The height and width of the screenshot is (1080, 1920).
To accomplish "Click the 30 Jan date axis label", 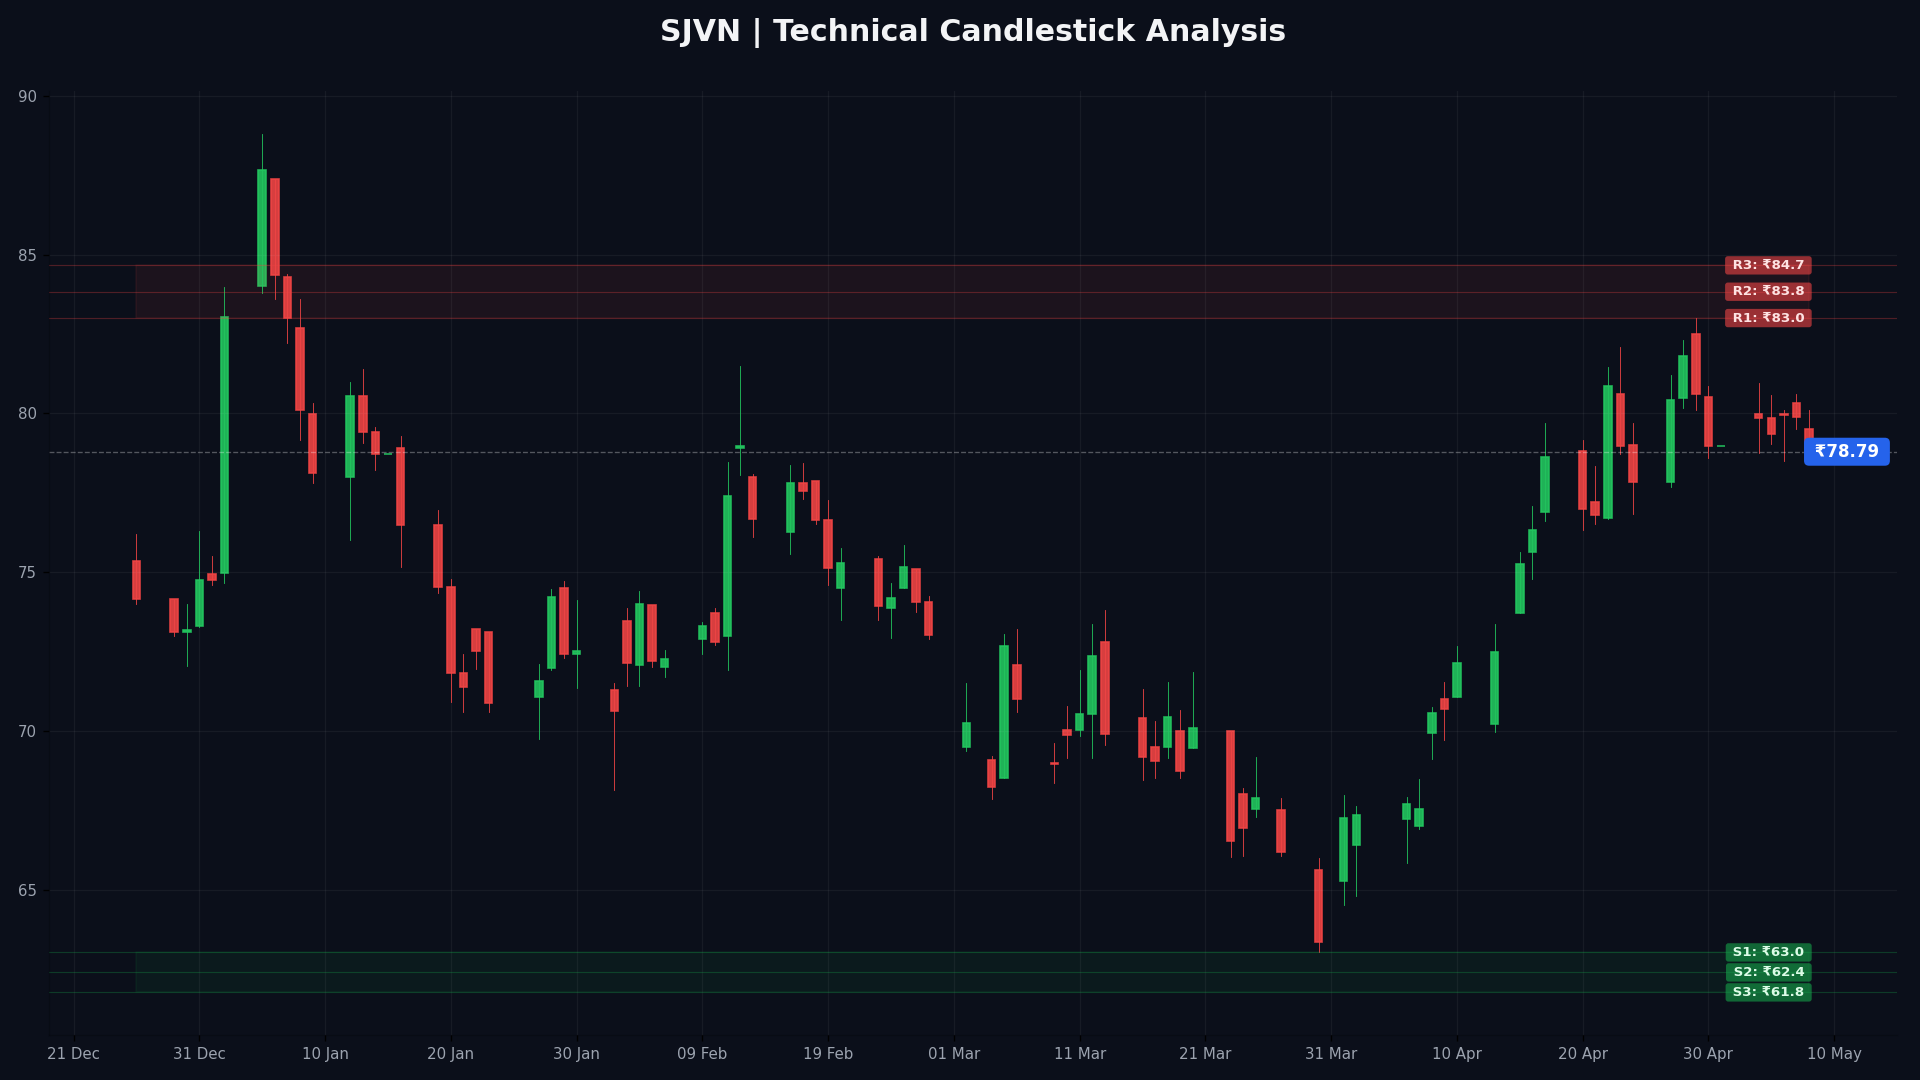I will pos(576,1054).
